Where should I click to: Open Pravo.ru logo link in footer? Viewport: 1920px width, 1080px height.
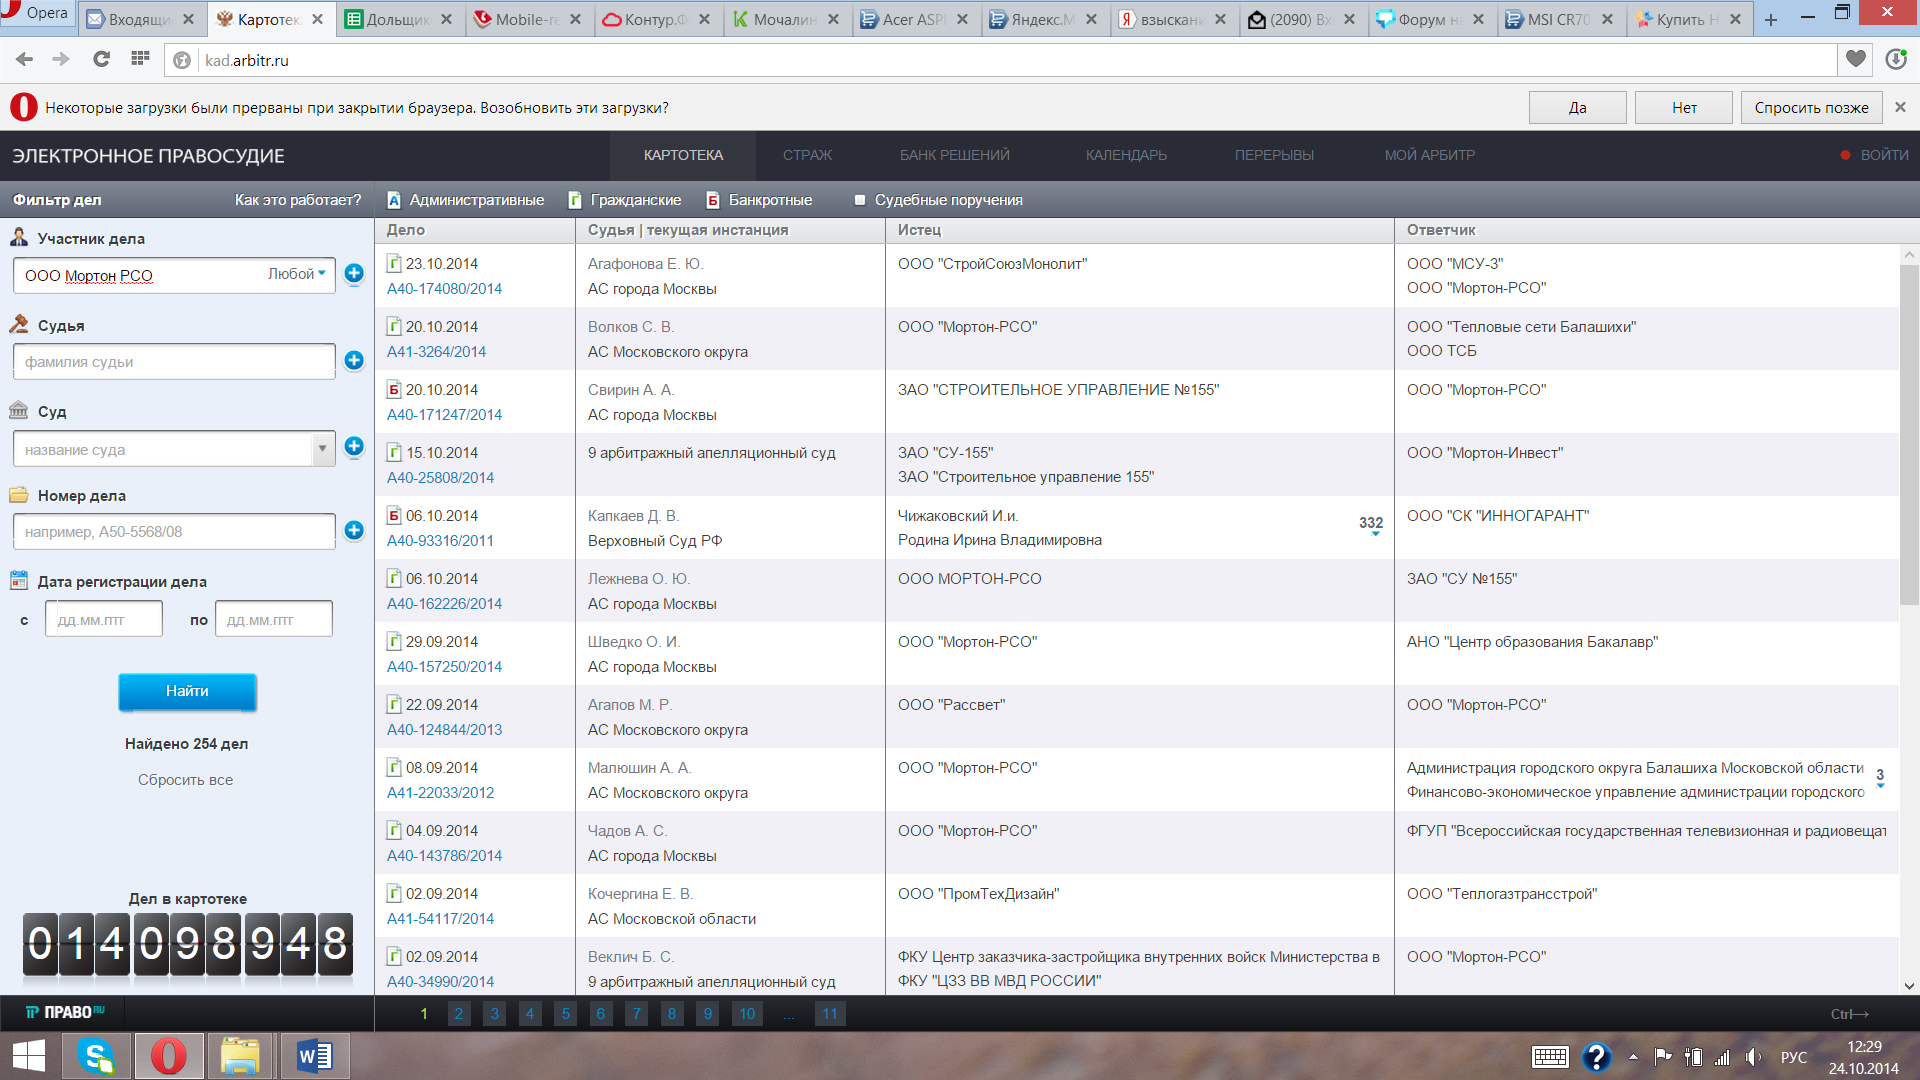[x=65, y=1012]
